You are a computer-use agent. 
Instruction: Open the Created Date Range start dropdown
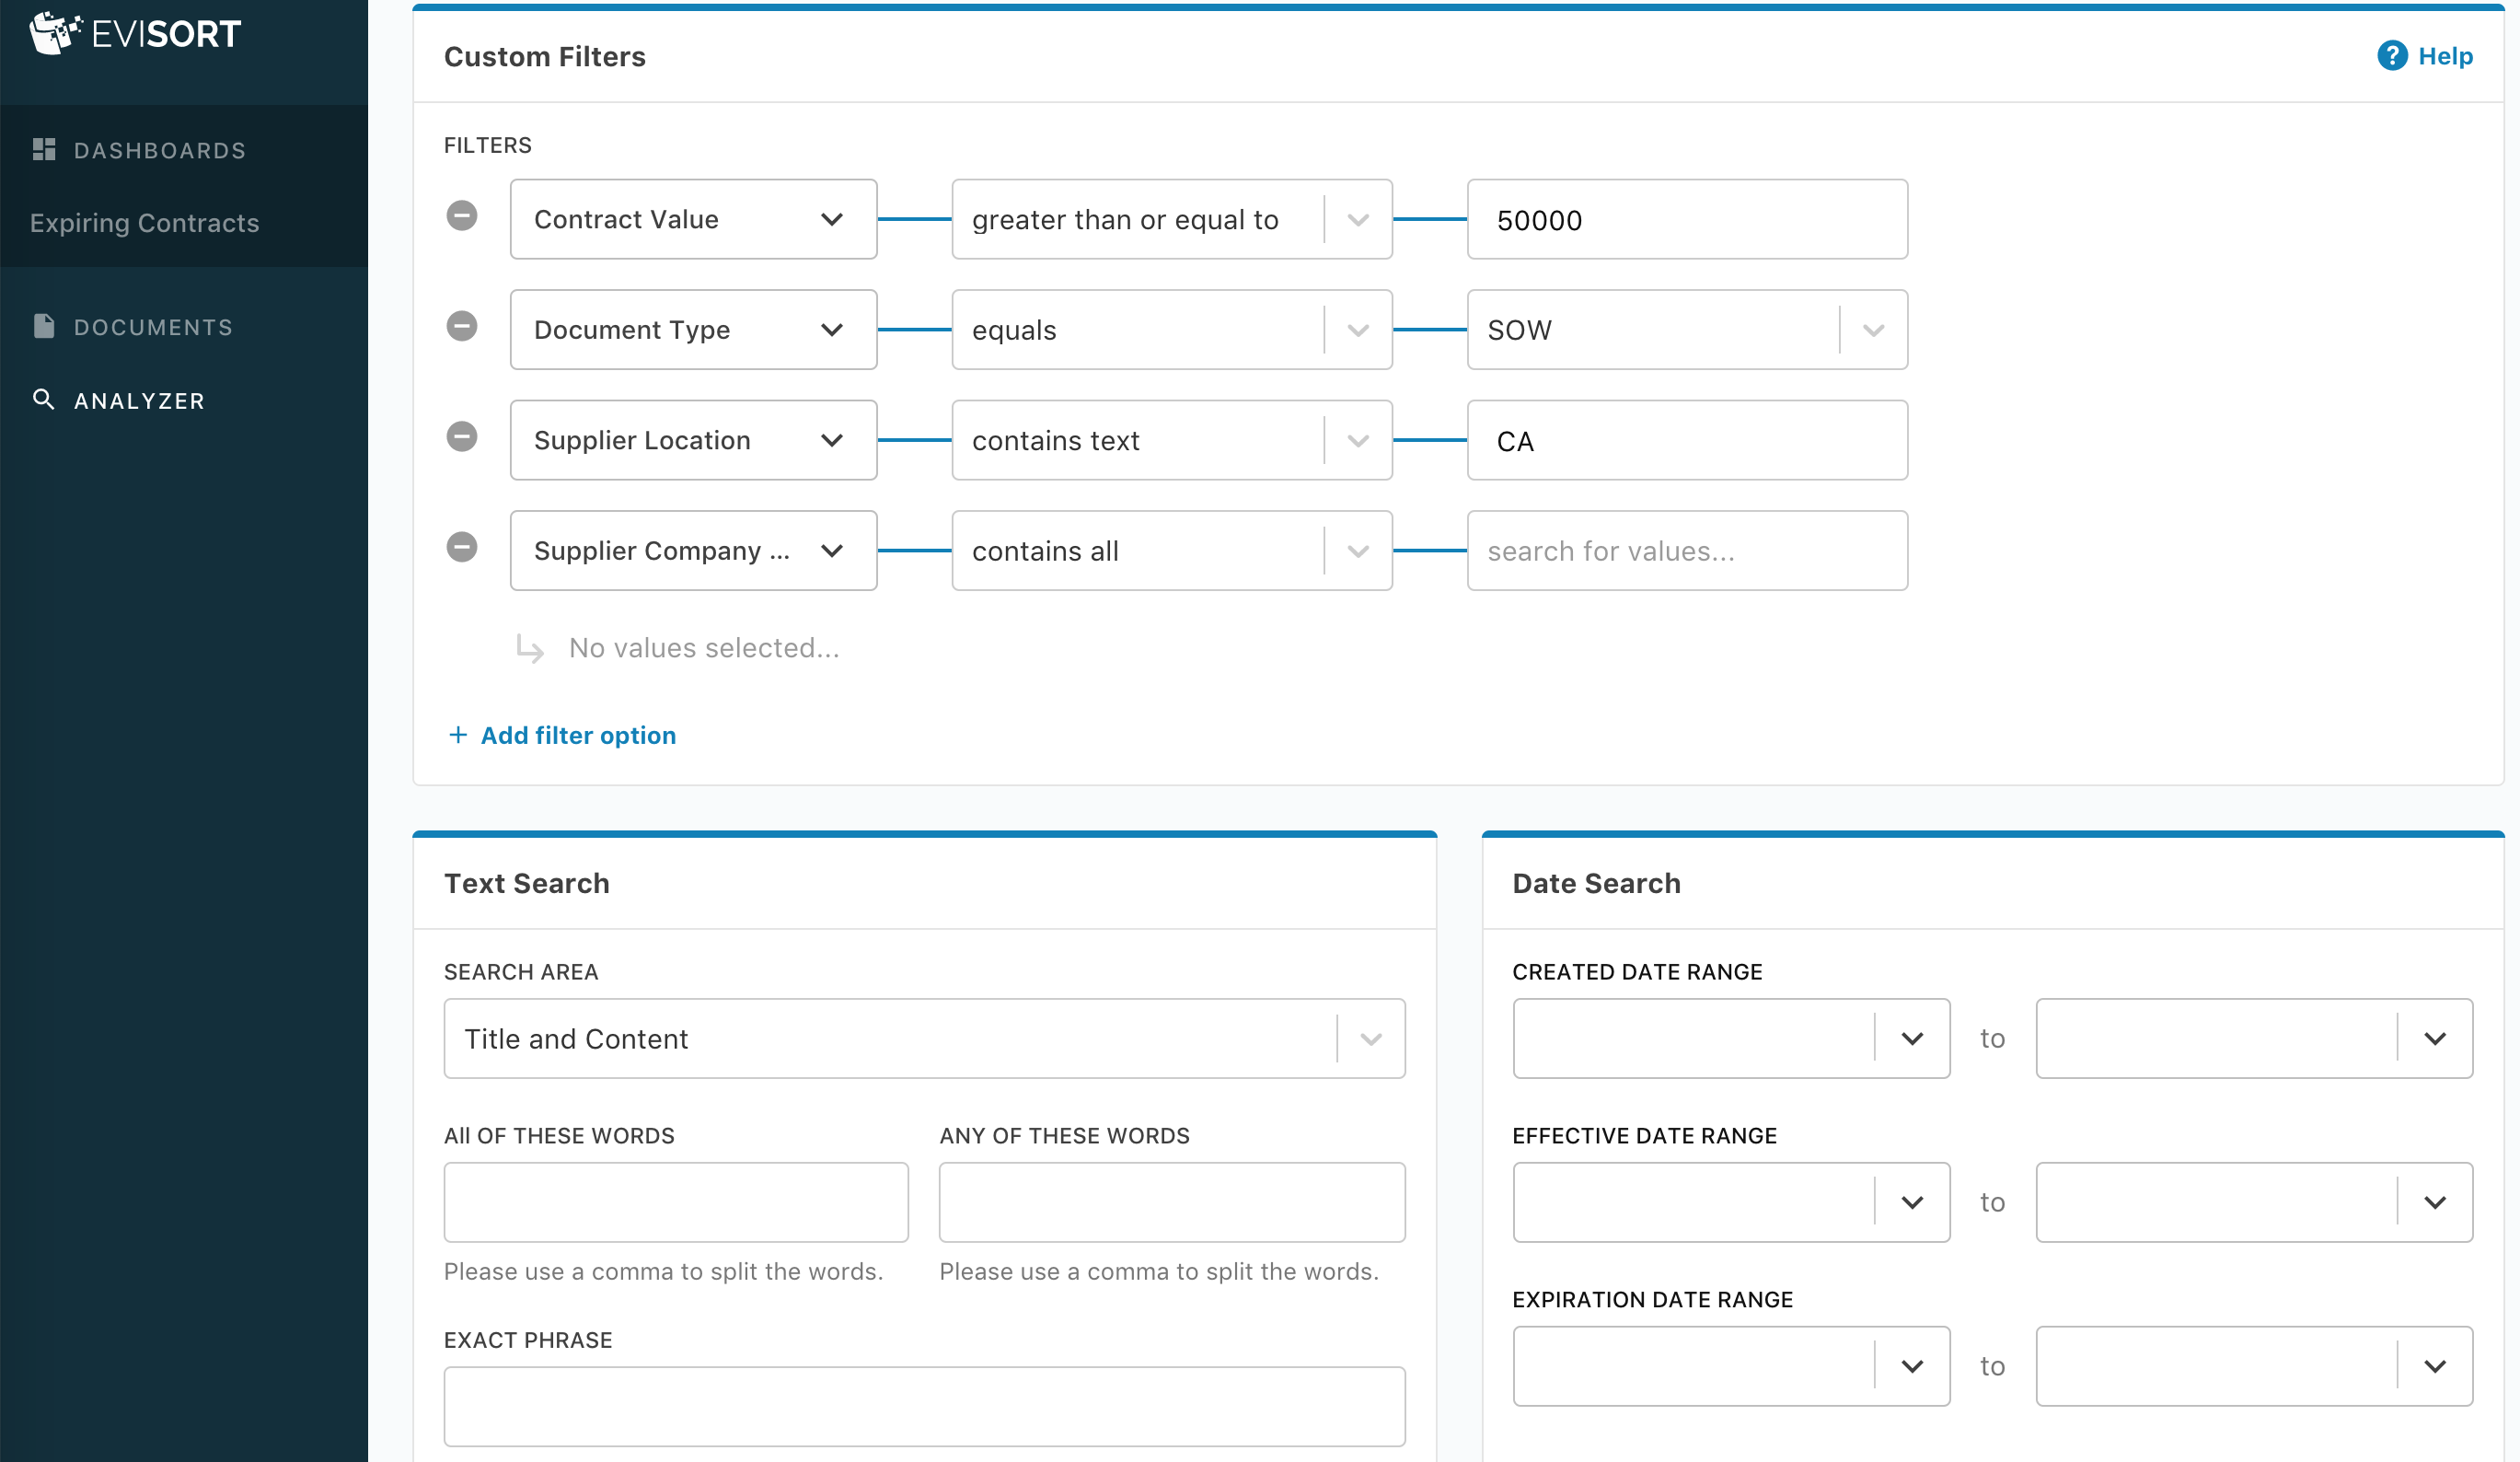[x=1911, y=1039]
